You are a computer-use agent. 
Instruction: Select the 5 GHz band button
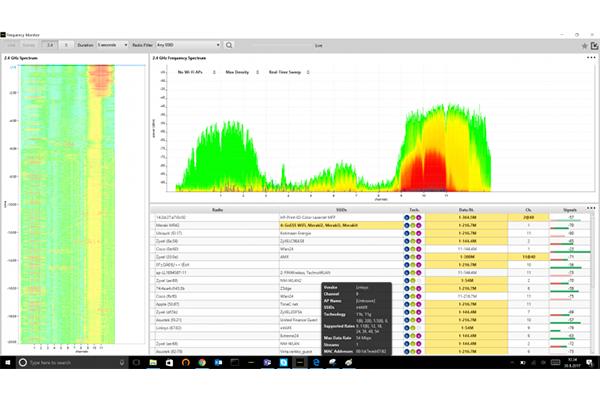pyautogui.click(x=66, y=45)
